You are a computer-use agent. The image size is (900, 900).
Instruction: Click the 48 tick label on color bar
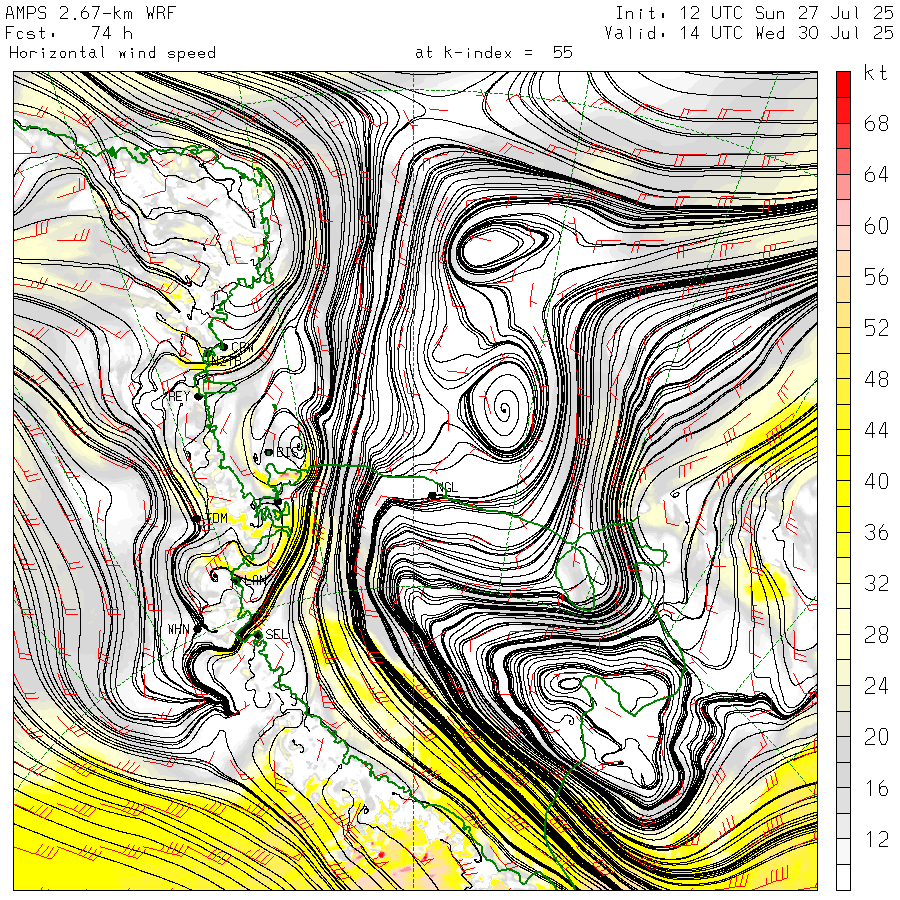(876, 379)
